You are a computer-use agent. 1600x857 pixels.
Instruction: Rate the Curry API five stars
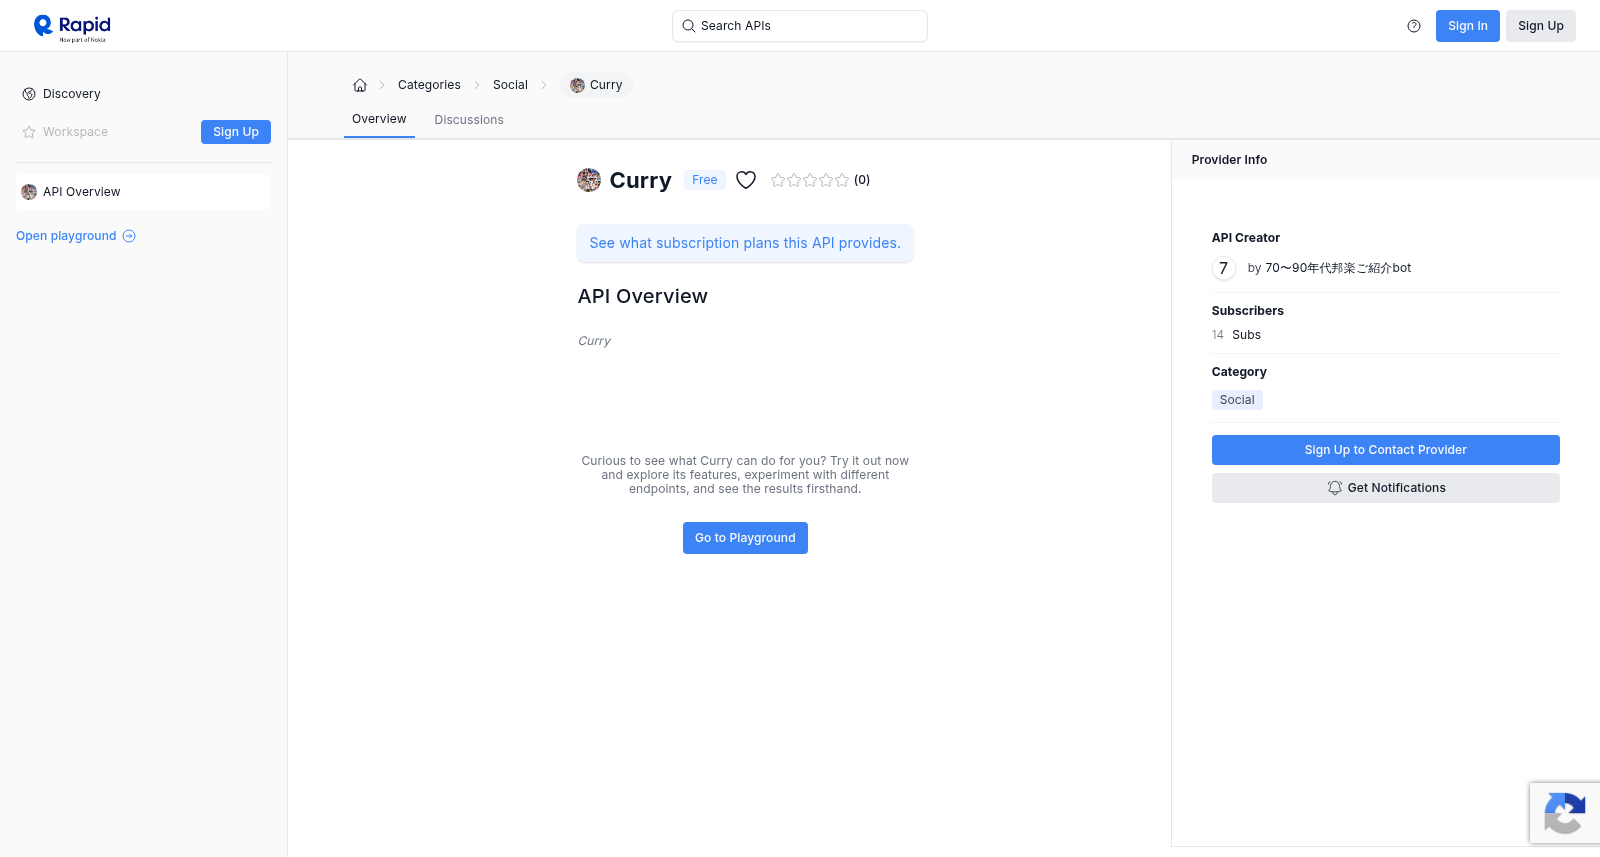coord(842,180)
